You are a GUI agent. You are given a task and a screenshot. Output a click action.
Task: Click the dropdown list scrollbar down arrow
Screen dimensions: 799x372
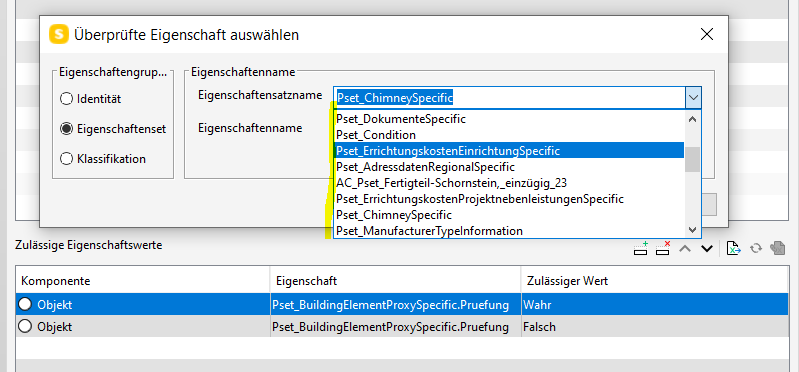tap(692, 230)
